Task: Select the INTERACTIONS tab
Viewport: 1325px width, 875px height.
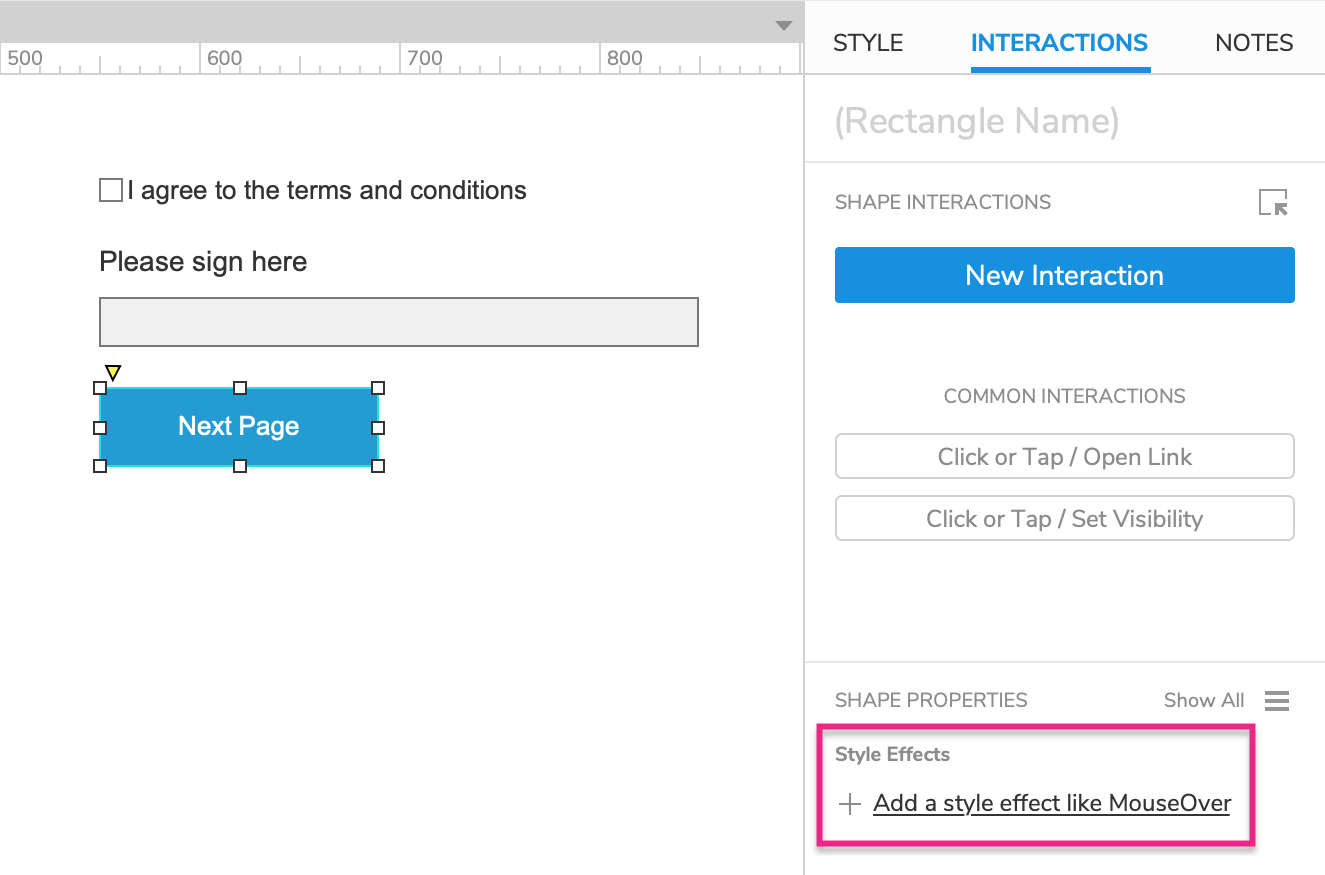Action: click(1059, 43)
